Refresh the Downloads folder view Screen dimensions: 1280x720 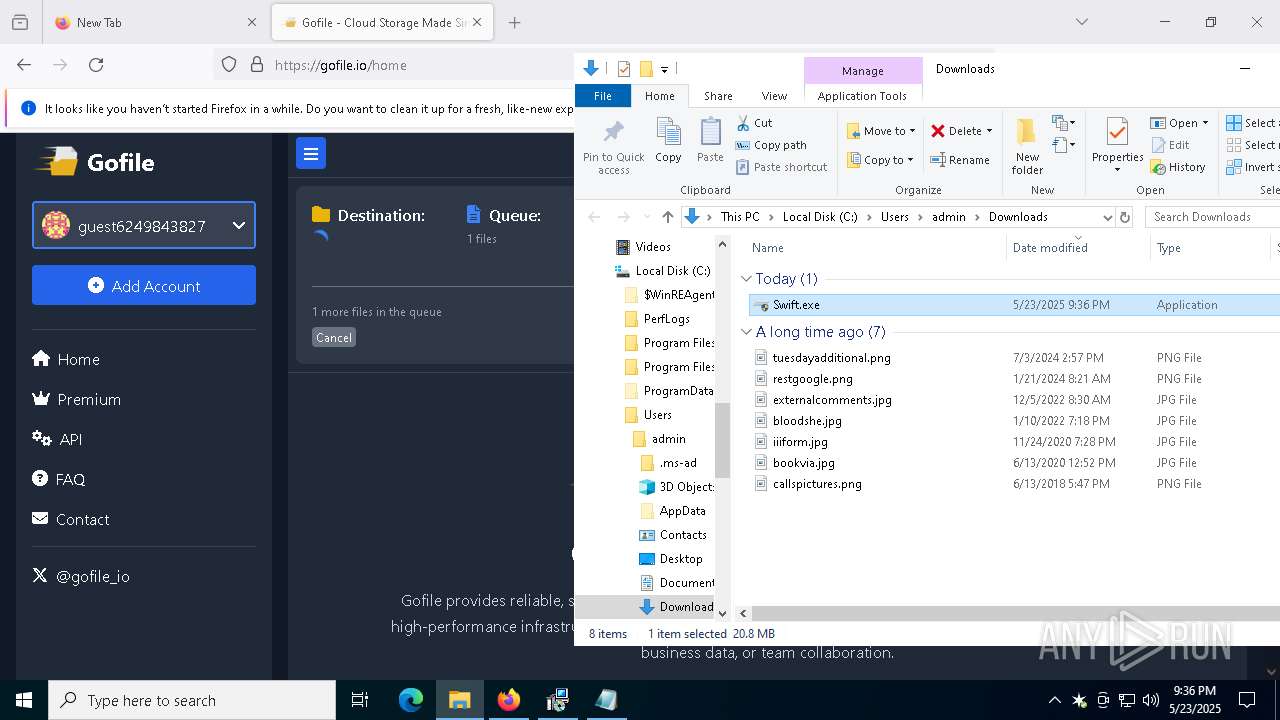pyautogui.click(x=1125, y=217)
